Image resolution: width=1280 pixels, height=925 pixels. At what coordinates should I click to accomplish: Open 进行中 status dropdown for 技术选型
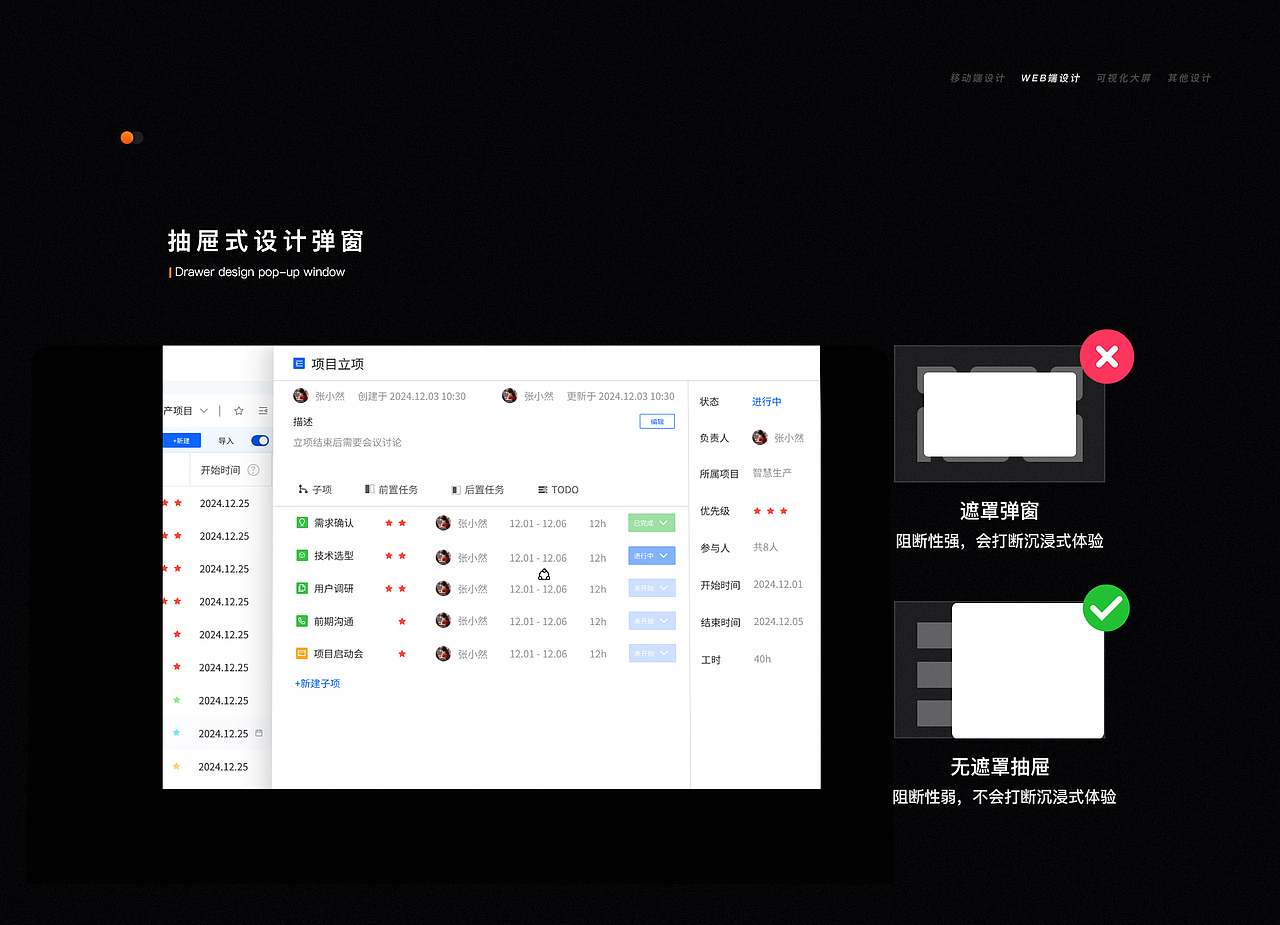tap(652, 555)
